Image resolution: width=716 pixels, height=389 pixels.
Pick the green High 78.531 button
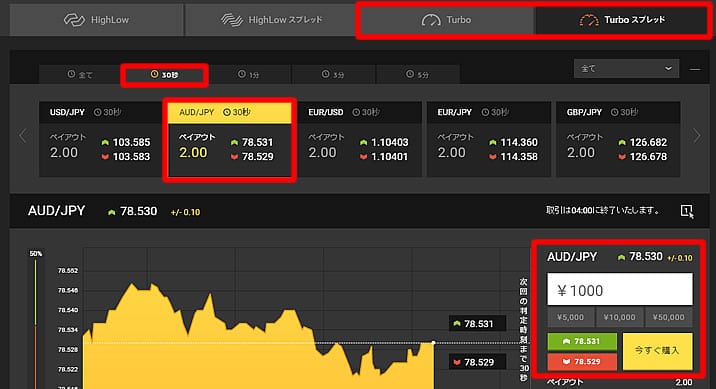tap(582, 342)
